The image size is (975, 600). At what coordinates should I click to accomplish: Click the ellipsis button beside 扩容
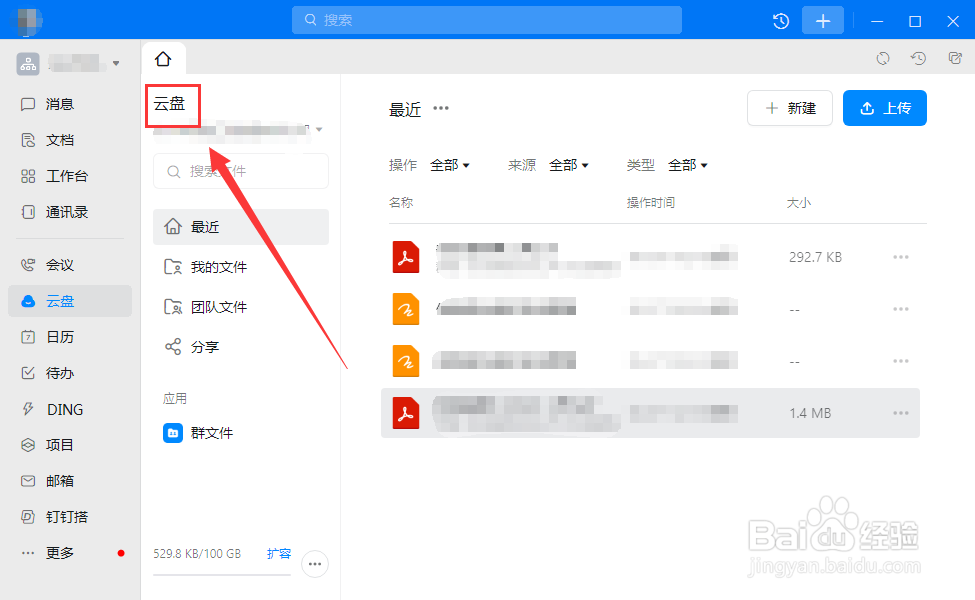tap(315, 564)
